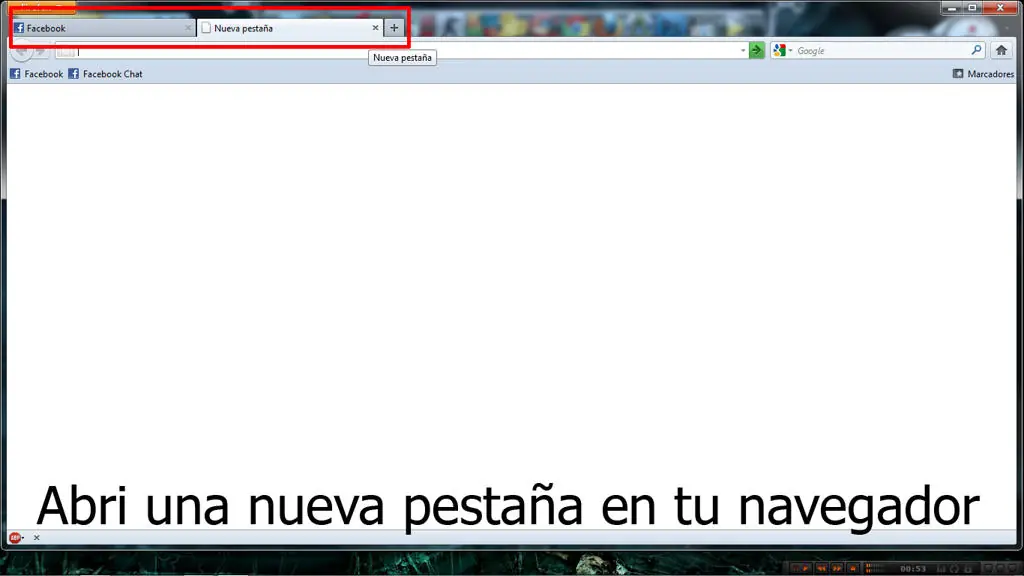Click the green Go arrow button

click(756, 50)
